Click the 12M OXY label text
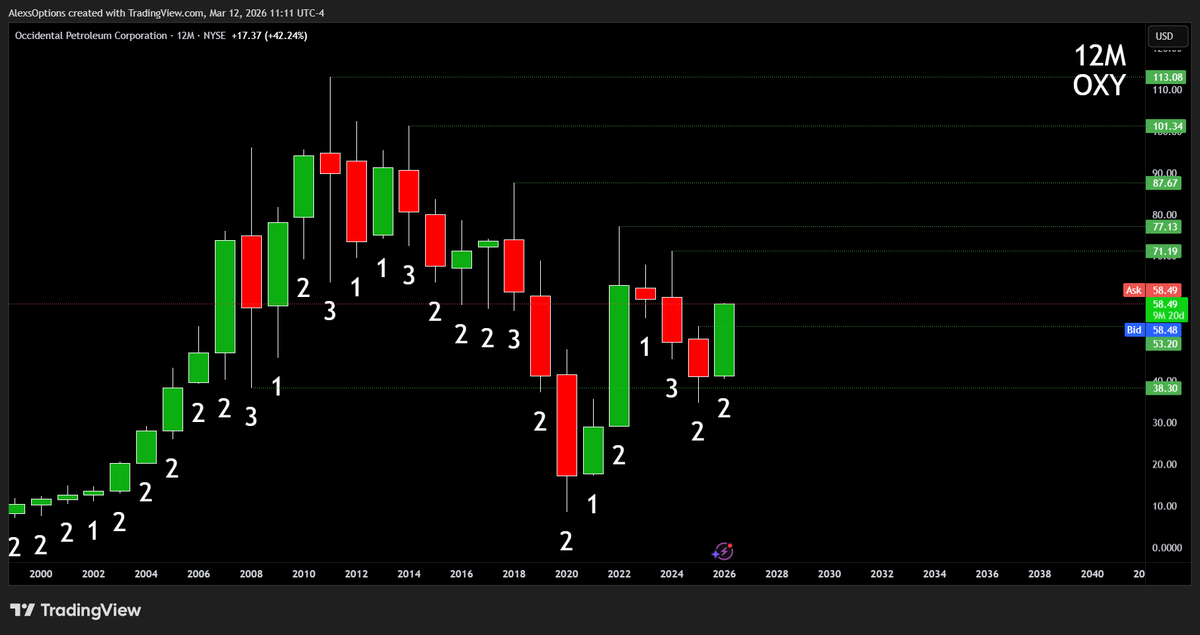 tap(1099, 71)
